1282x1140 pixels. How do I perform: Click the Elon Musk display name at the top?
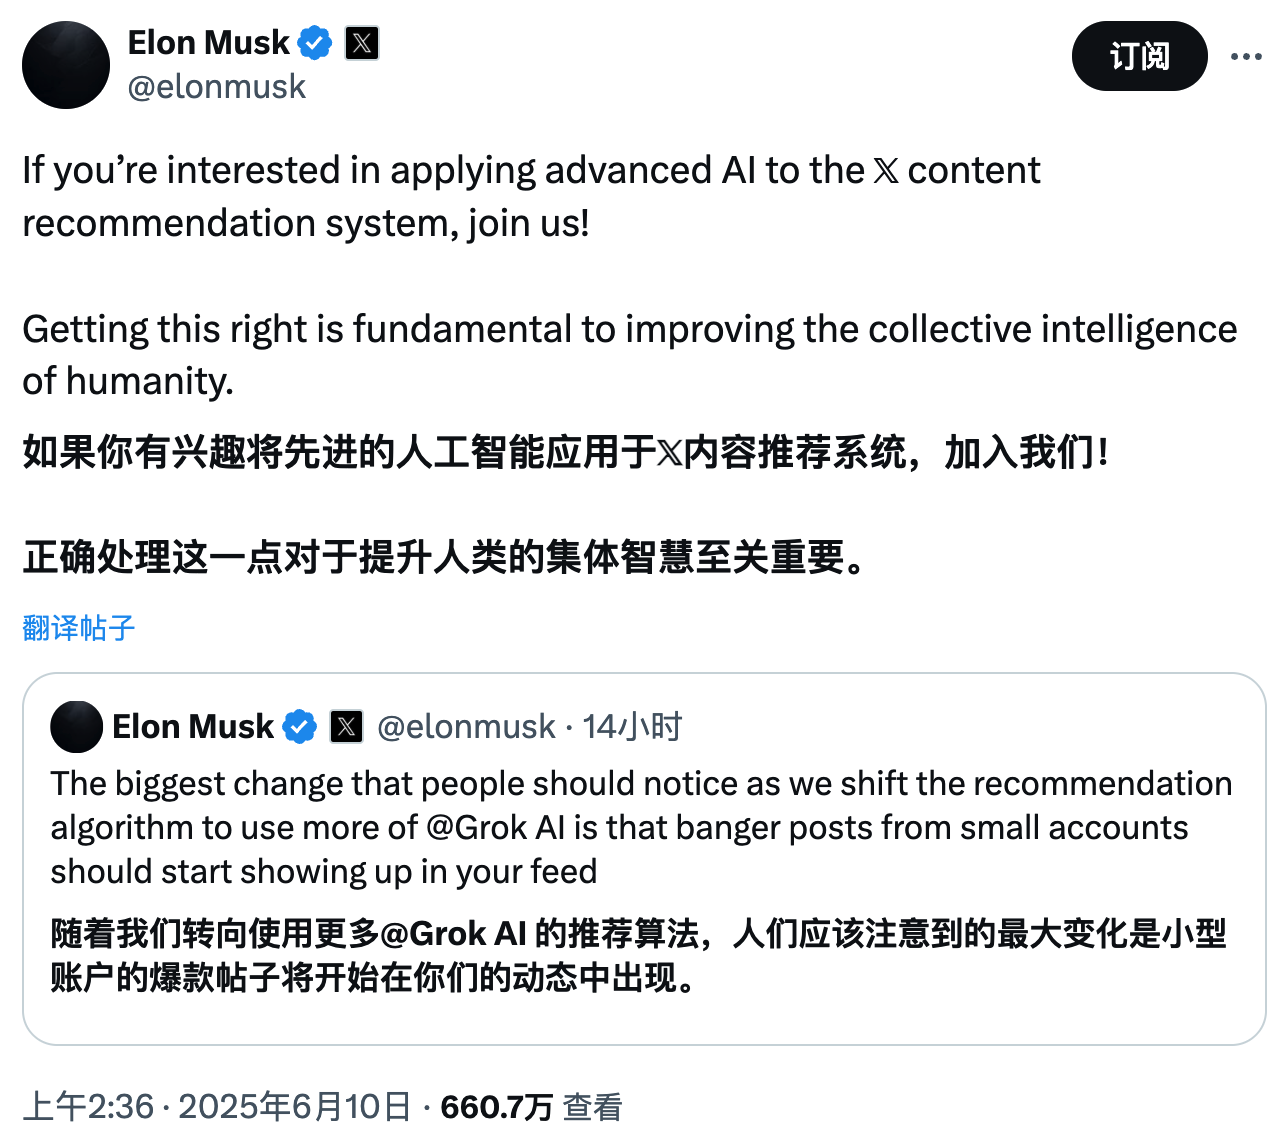pyautogui.click(x=209, y=43)
